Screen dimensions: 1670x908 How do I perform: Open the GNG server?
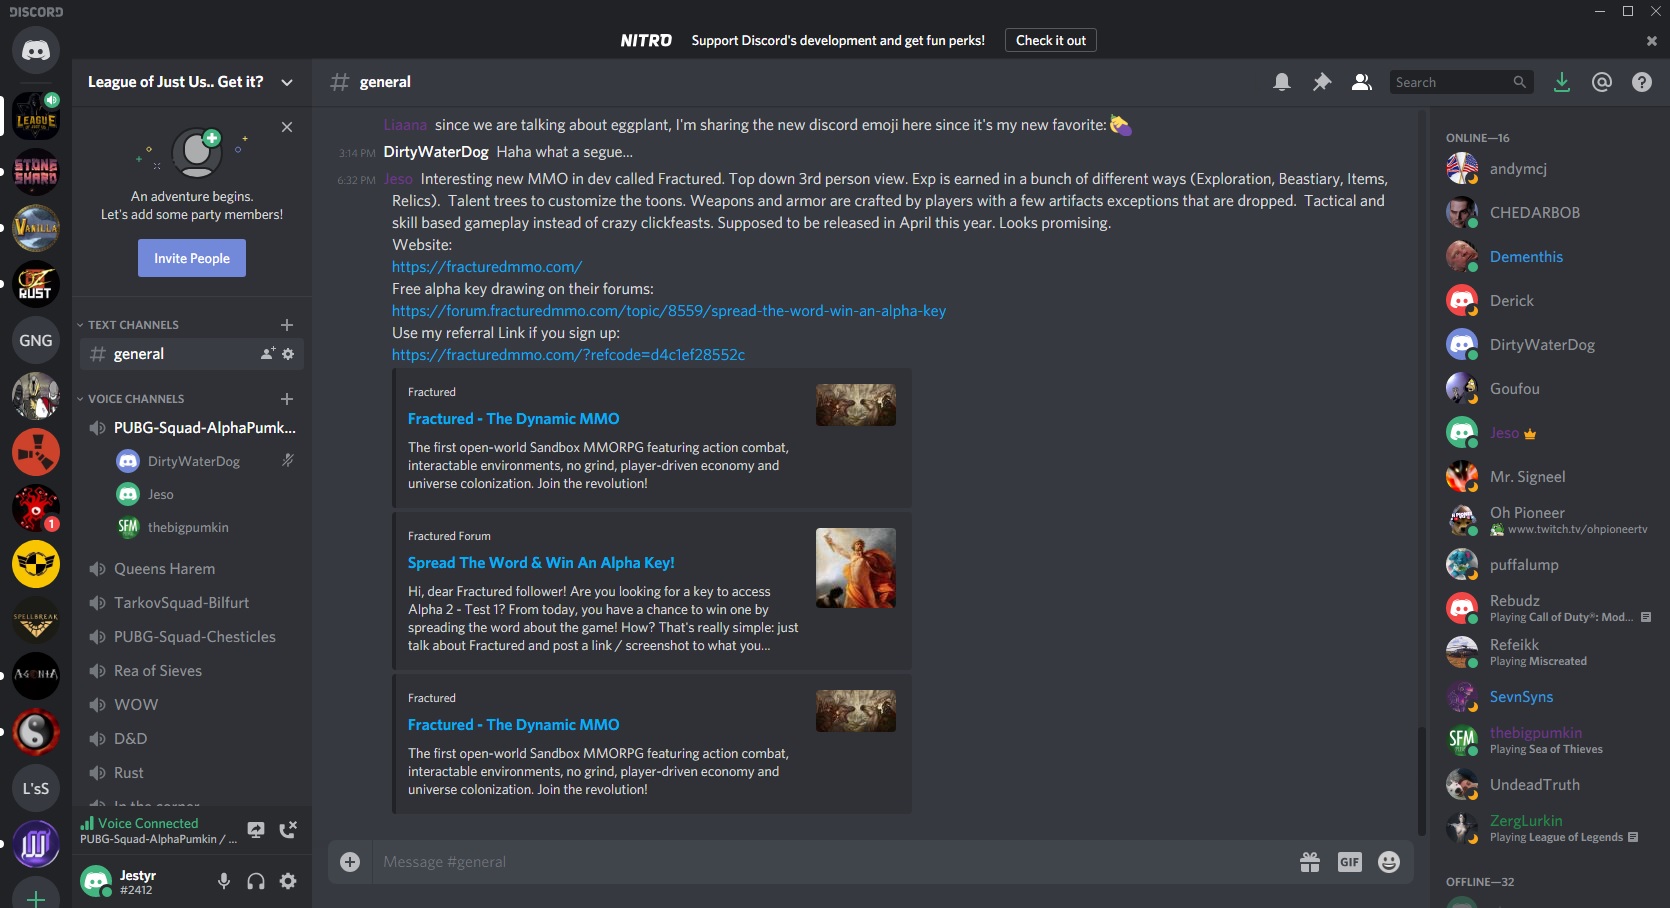36,340
